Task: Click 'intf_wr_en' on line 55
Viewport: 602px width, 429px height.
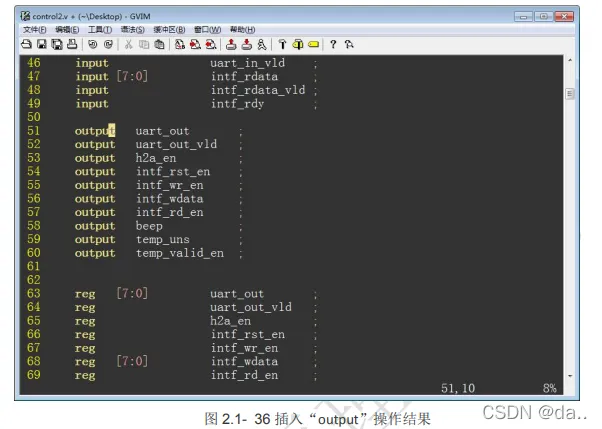Action: (170, 186)
